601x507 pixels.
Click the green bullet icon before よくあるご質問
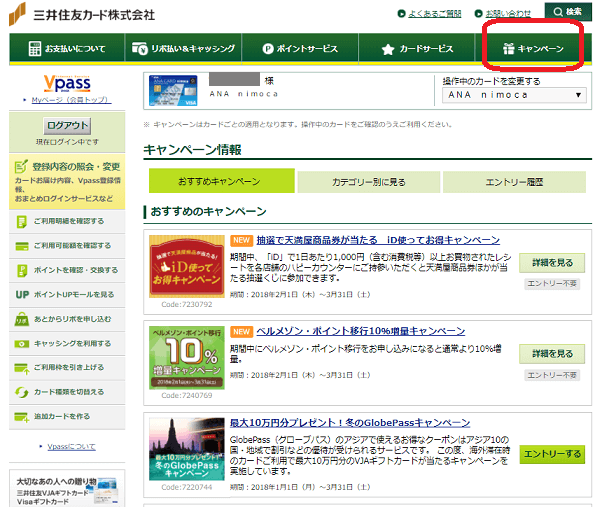[x=401, y=14]
